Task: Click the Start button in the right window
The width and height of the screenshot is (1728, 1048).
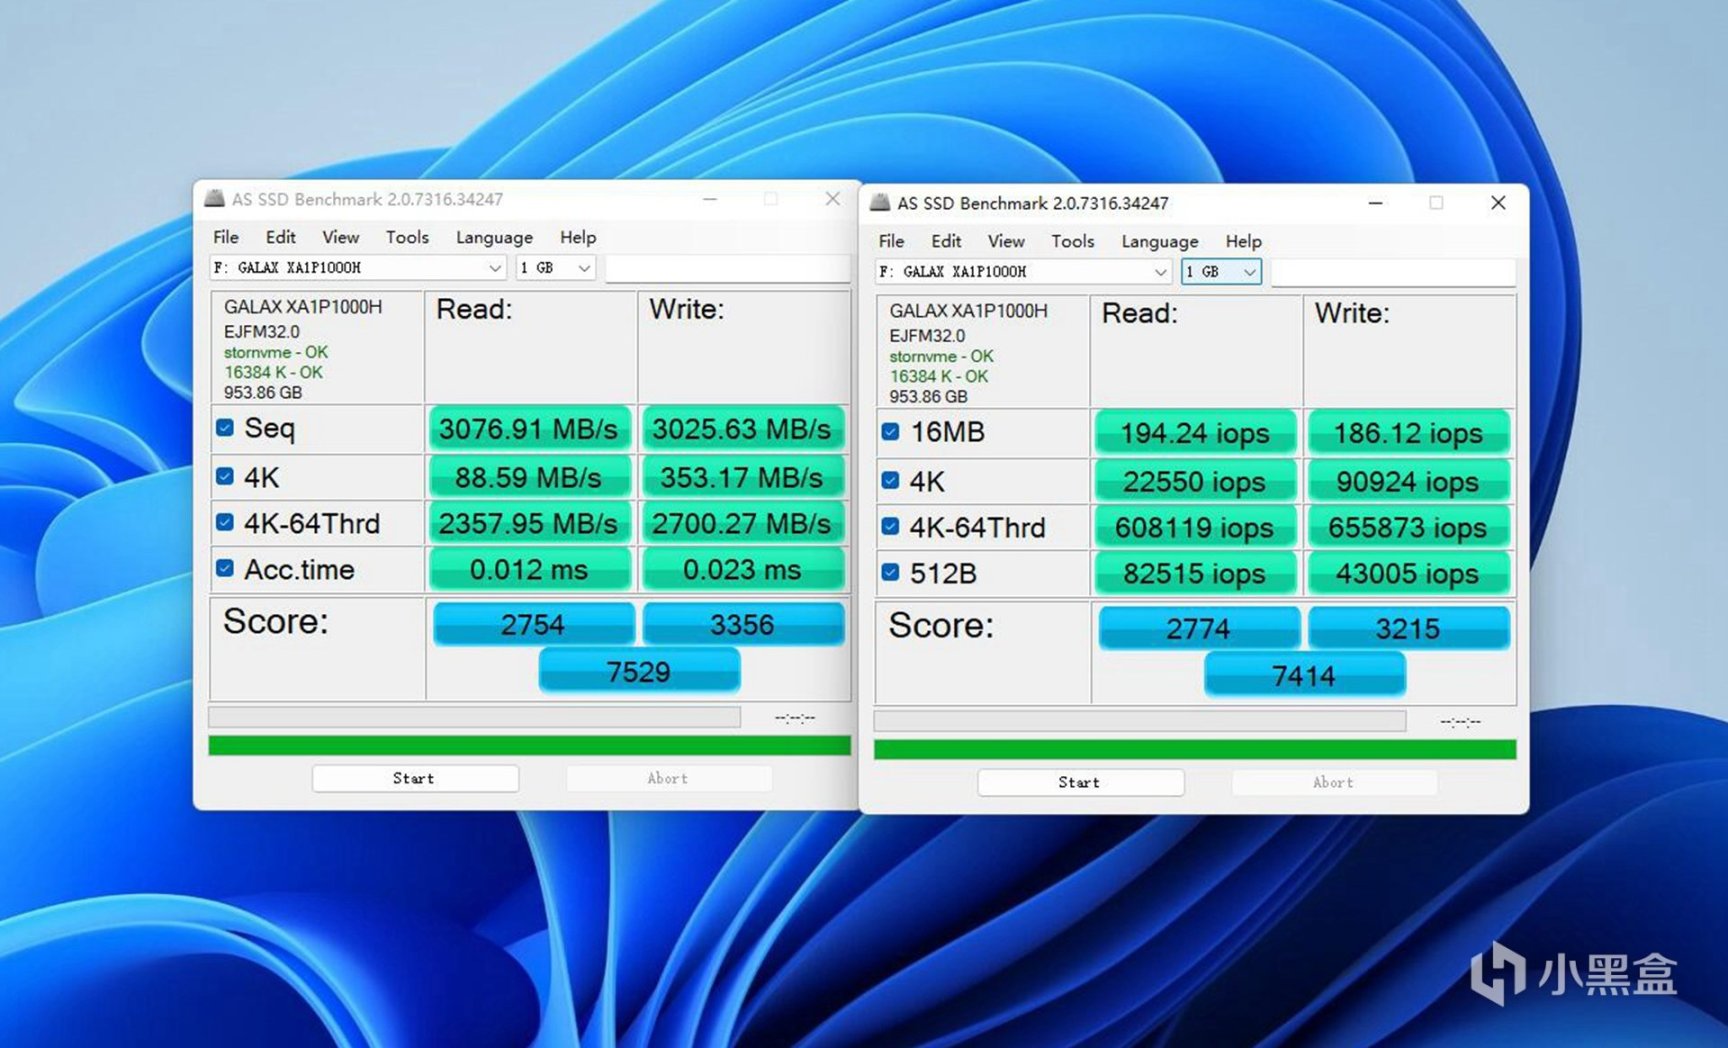Action: (1080, 782)
